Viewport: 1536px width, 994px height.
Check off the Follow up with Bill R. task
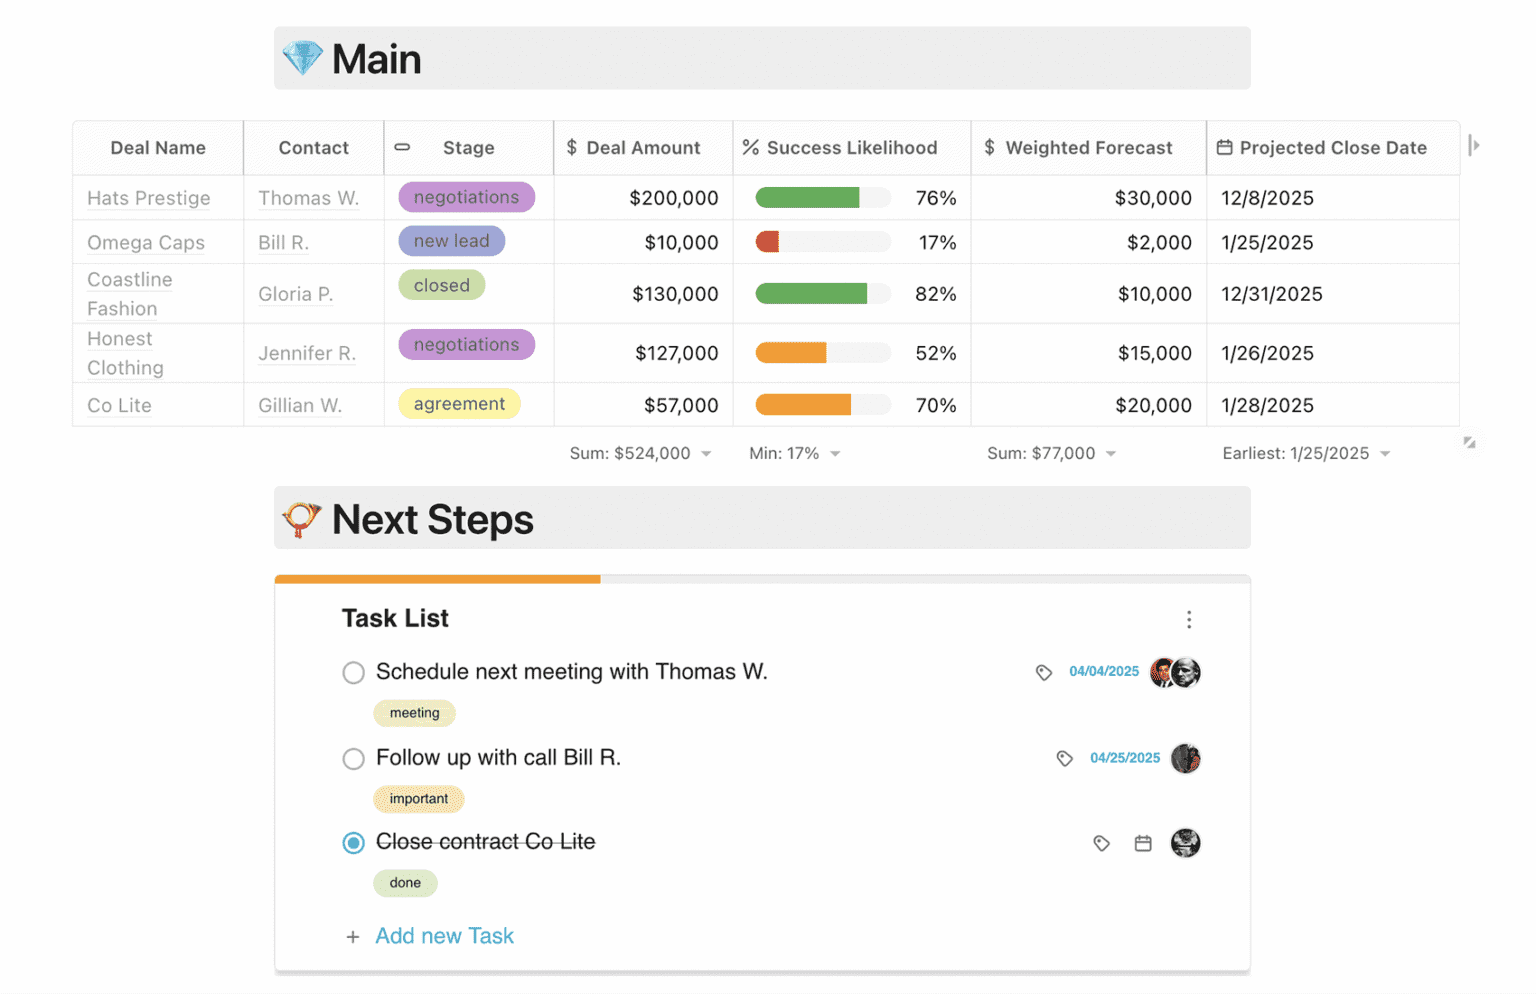pos(353,758)
